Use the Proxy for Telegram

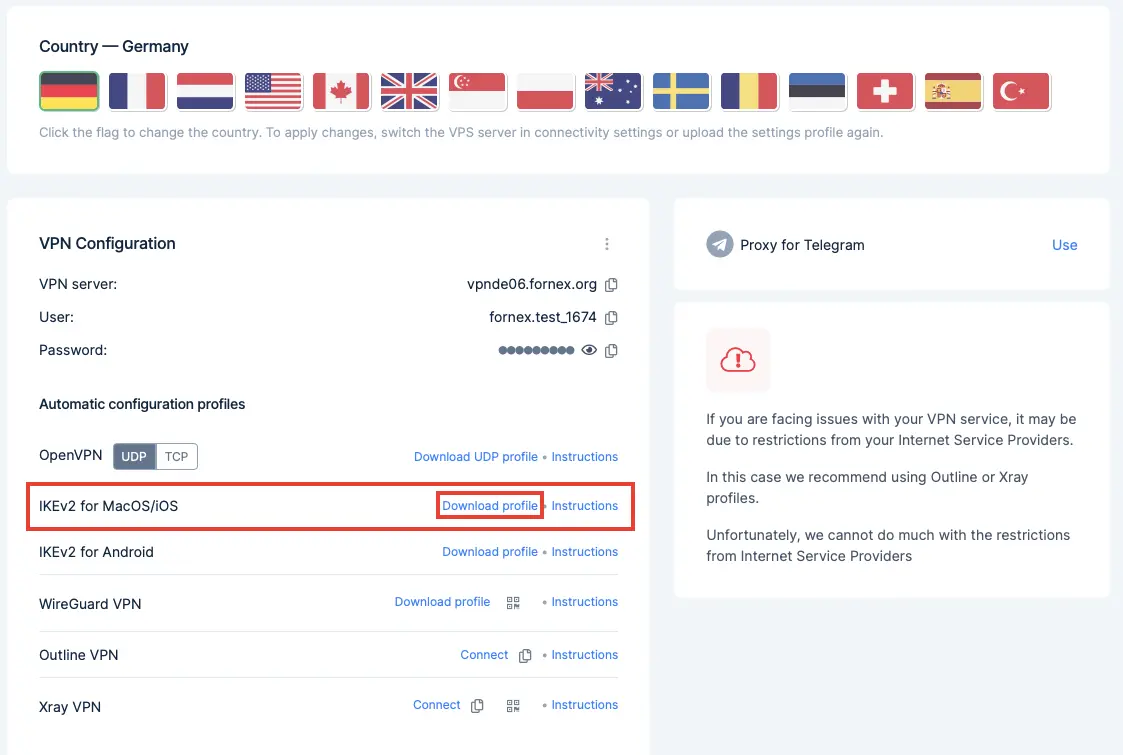[x=1064, y=245]
